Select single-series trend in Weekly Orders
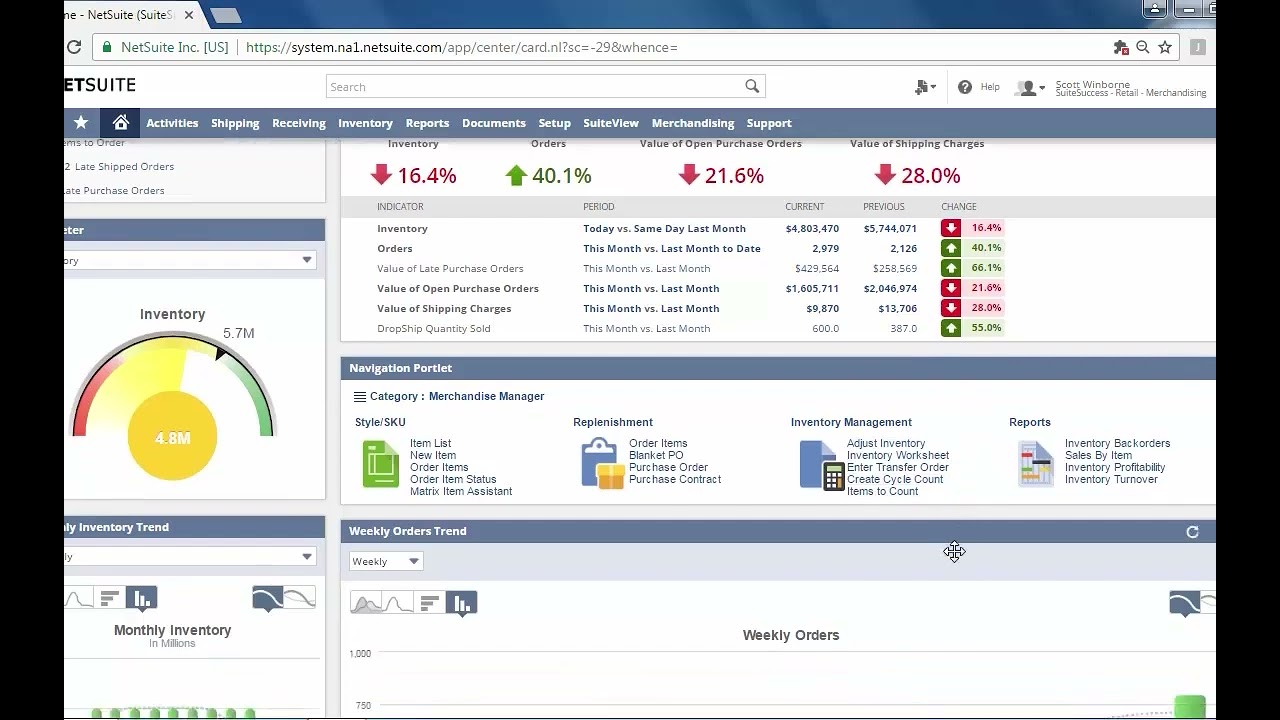This screenshot has width=1280, height=720. (1185, 602)
